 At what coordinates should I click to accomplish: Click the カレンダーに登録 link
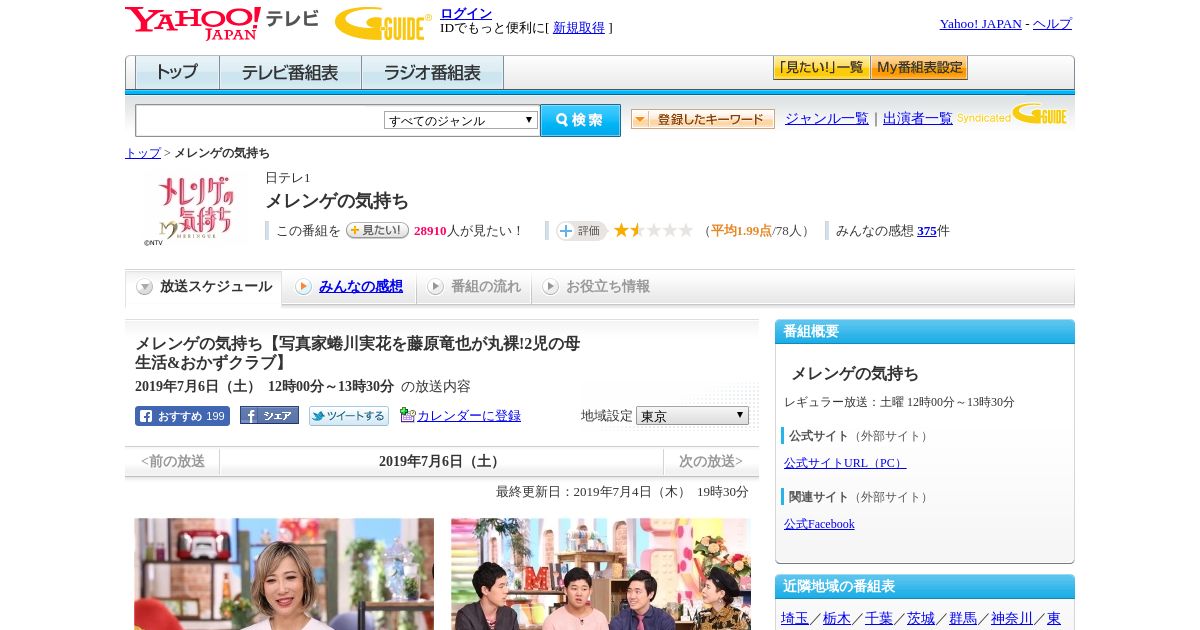tap(469, 416)
